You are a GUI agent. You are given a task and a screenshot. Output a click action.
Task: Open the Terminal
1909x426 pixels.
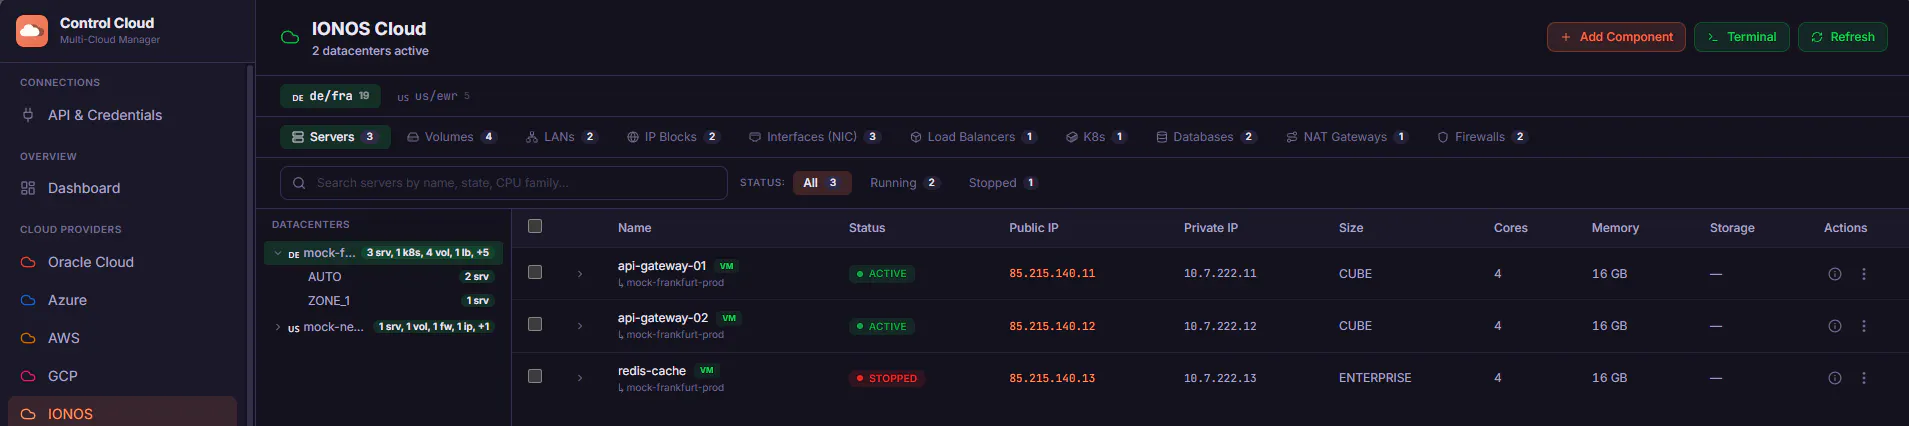click(x=1741, y=37)
